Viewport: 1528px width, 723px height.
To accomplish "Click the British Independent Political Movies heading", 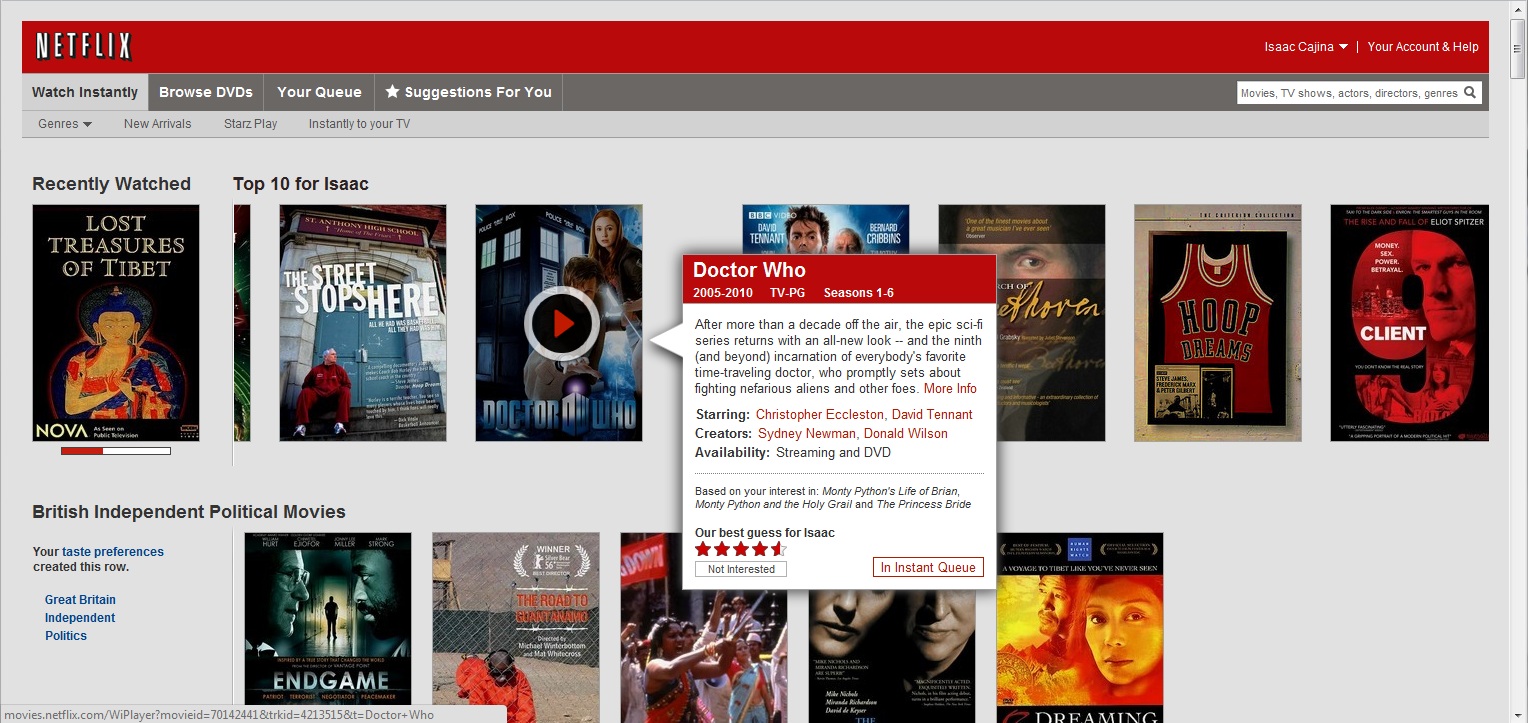I will tap(189, 512).
